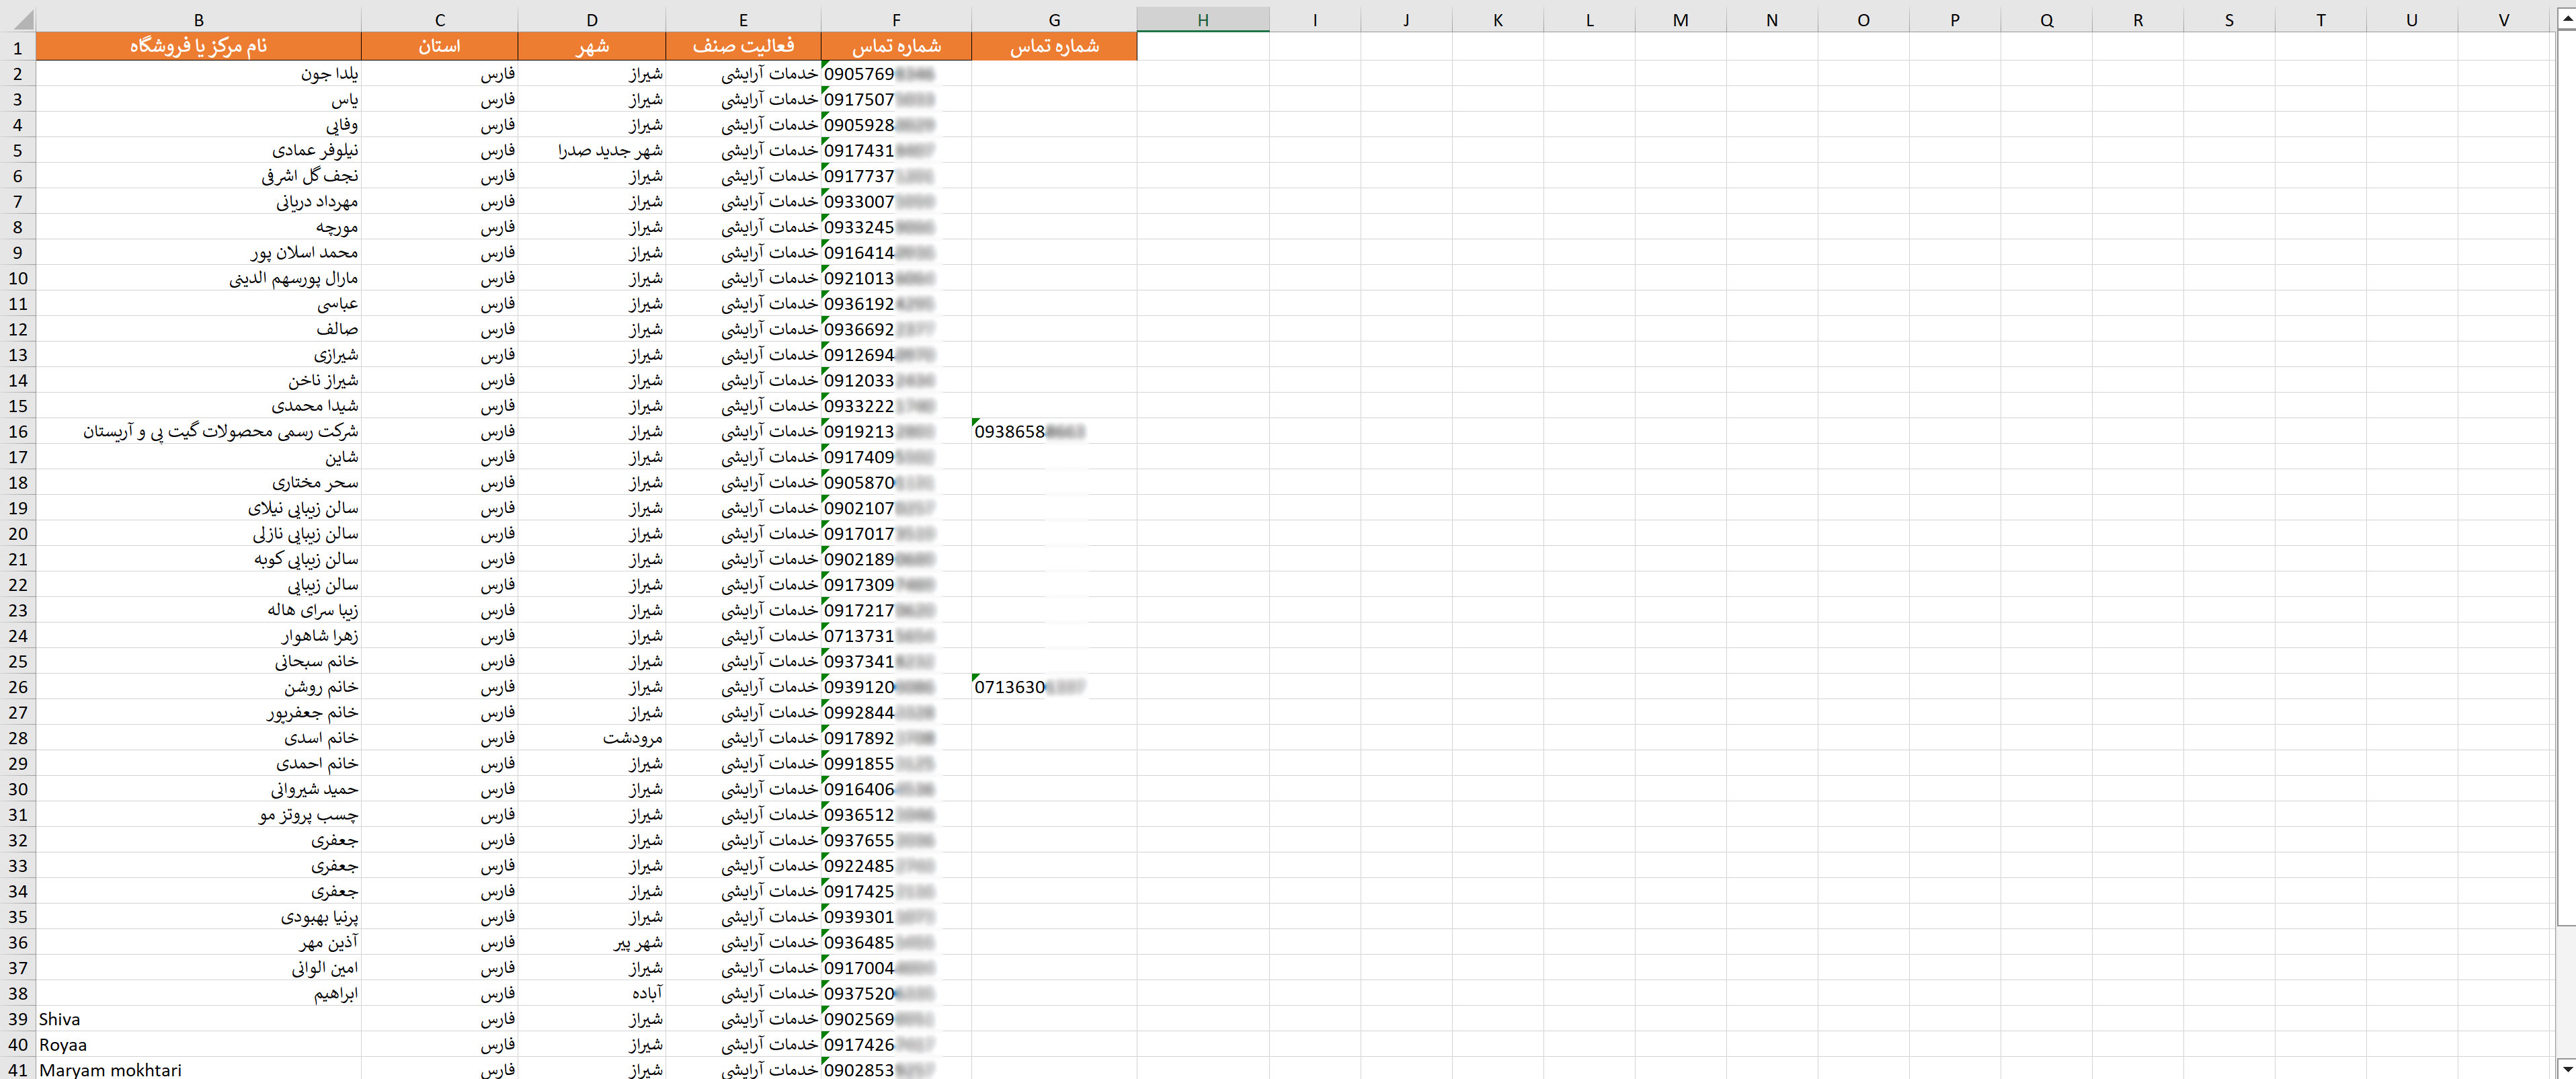Select cell 'Royaa'
This screenshot has width=2576, height=1079.
(x=198, y=1044)
